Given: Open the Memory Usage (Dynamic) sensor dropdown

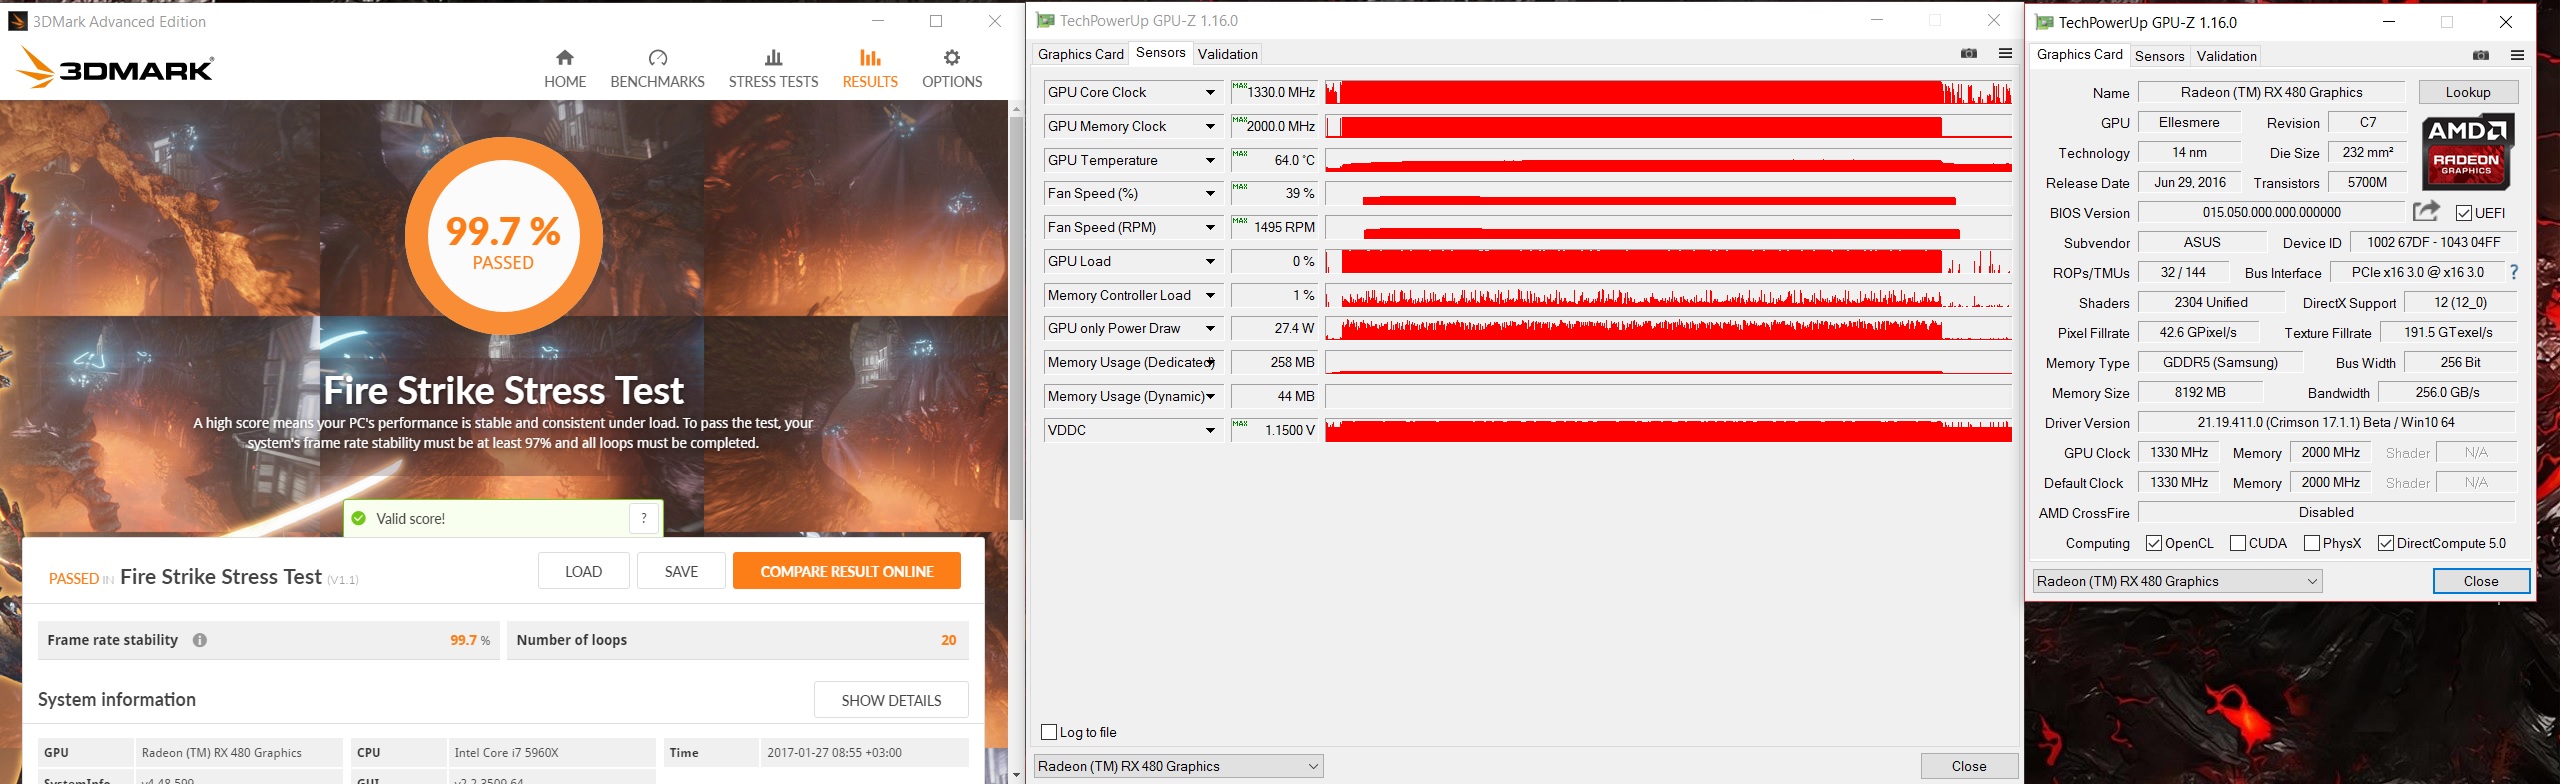Looking at the screenshot, I should pyautogui.click(x=1210, y=396).
